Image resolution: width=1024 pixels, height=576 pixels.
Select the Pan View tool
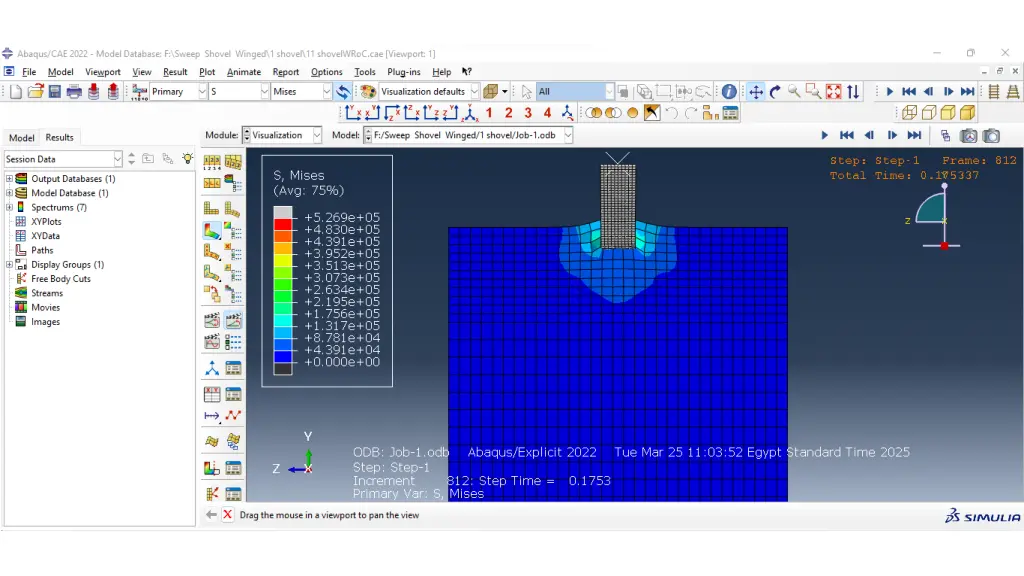click(756, 92)
